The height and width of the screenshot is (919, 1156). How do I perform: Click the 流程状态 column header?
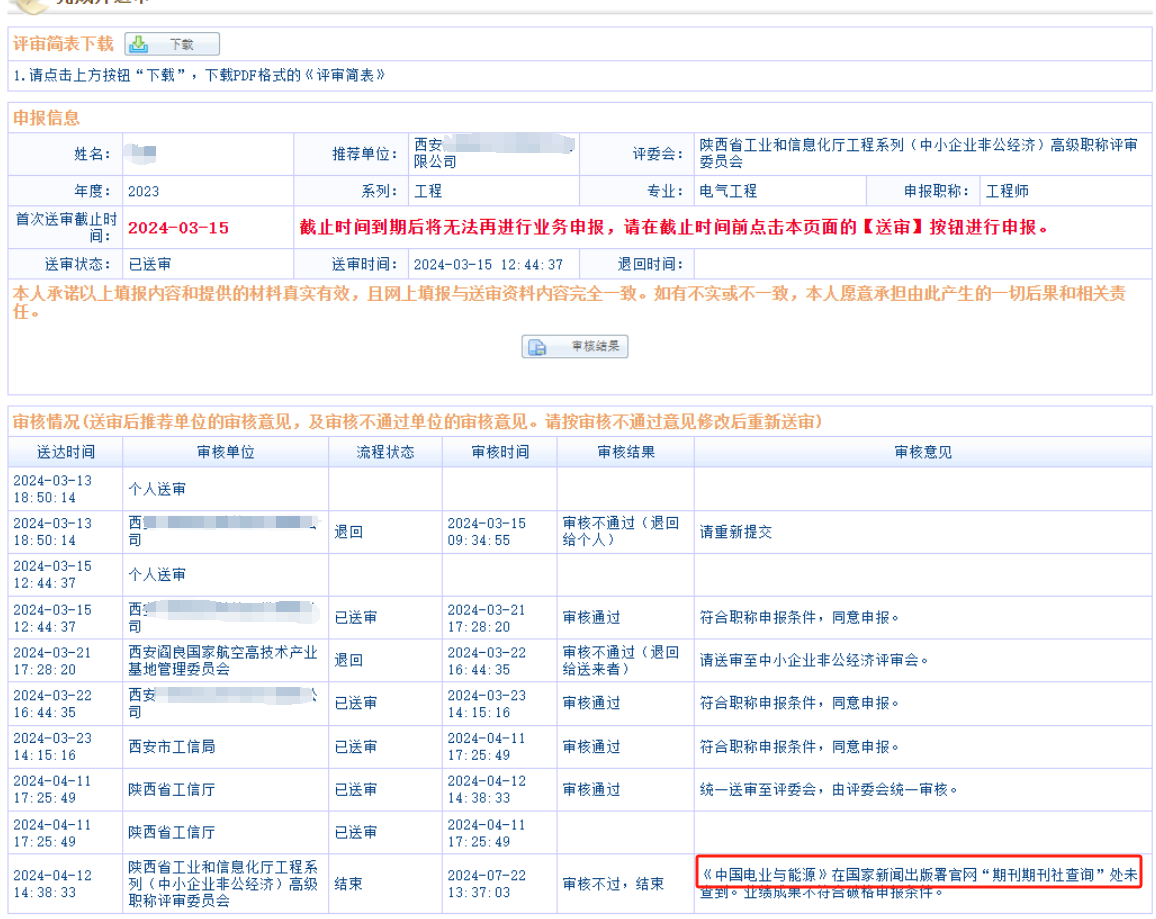click(385, 452)
